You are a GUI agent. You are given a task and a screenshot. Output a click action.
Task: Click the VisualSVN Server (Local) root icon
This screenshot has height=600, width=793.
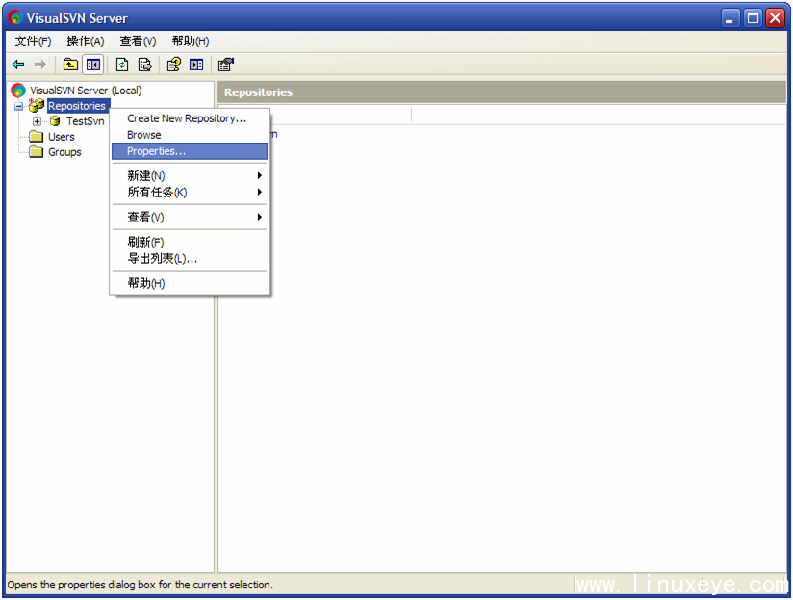(x=18, y=91)
